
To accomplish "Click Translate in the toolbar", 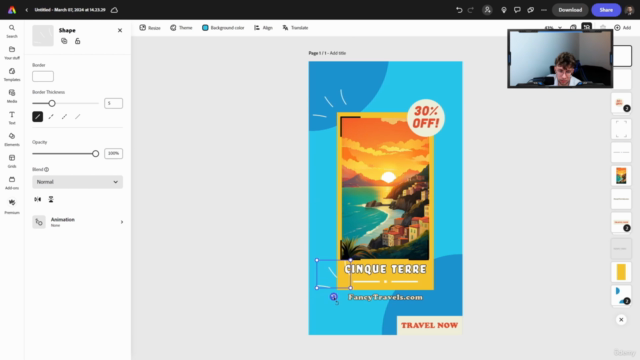I will pyautogui.click(x=295, y=28).
